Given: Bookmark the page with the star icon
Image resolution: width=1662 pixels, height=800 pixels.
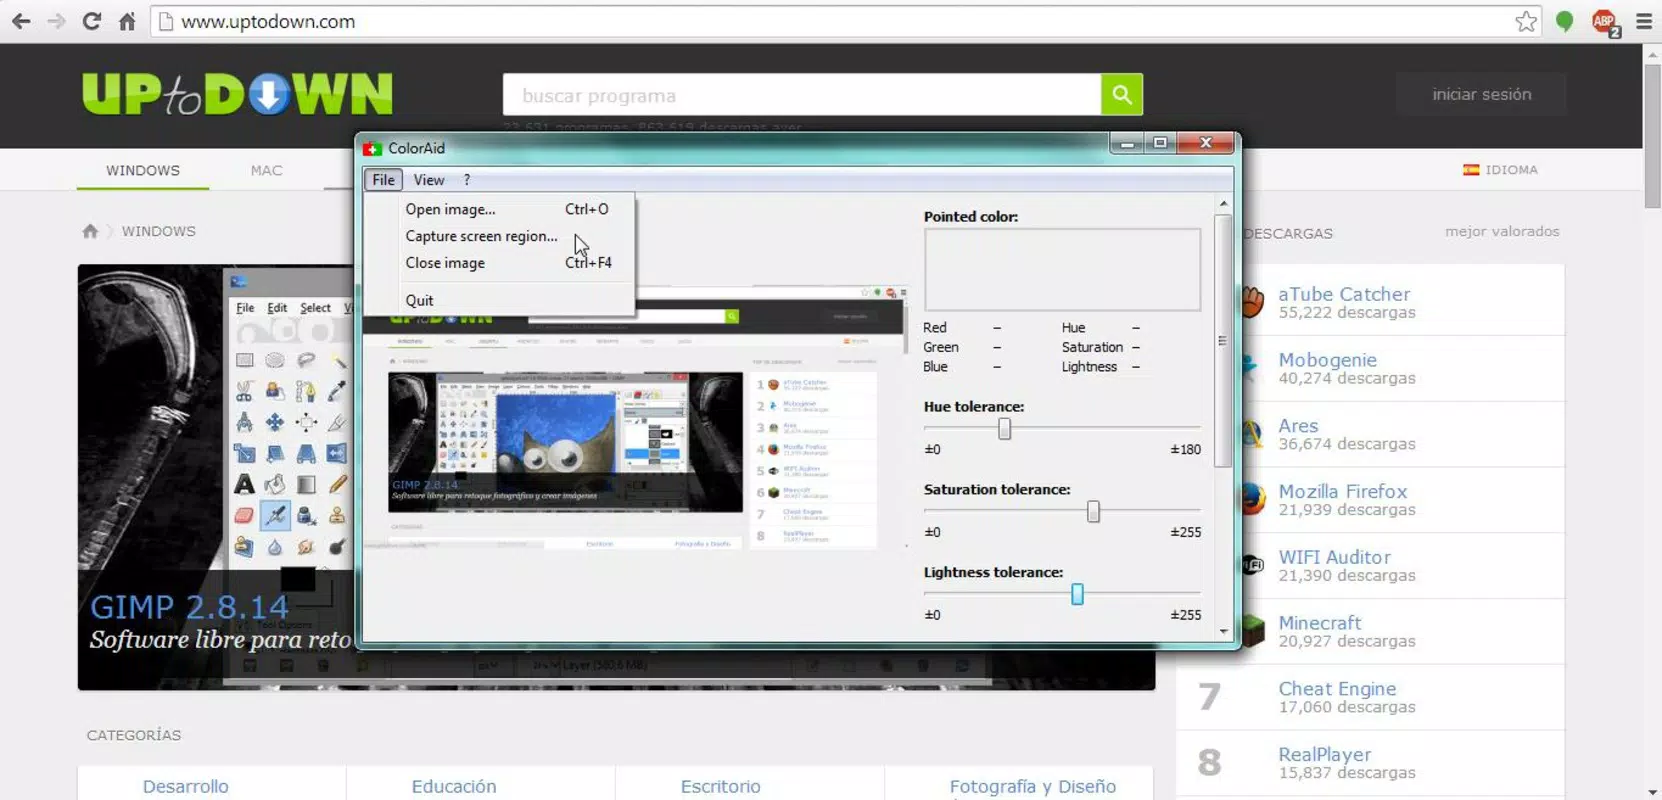Looking at the screenshot, I should [1526, 21].
